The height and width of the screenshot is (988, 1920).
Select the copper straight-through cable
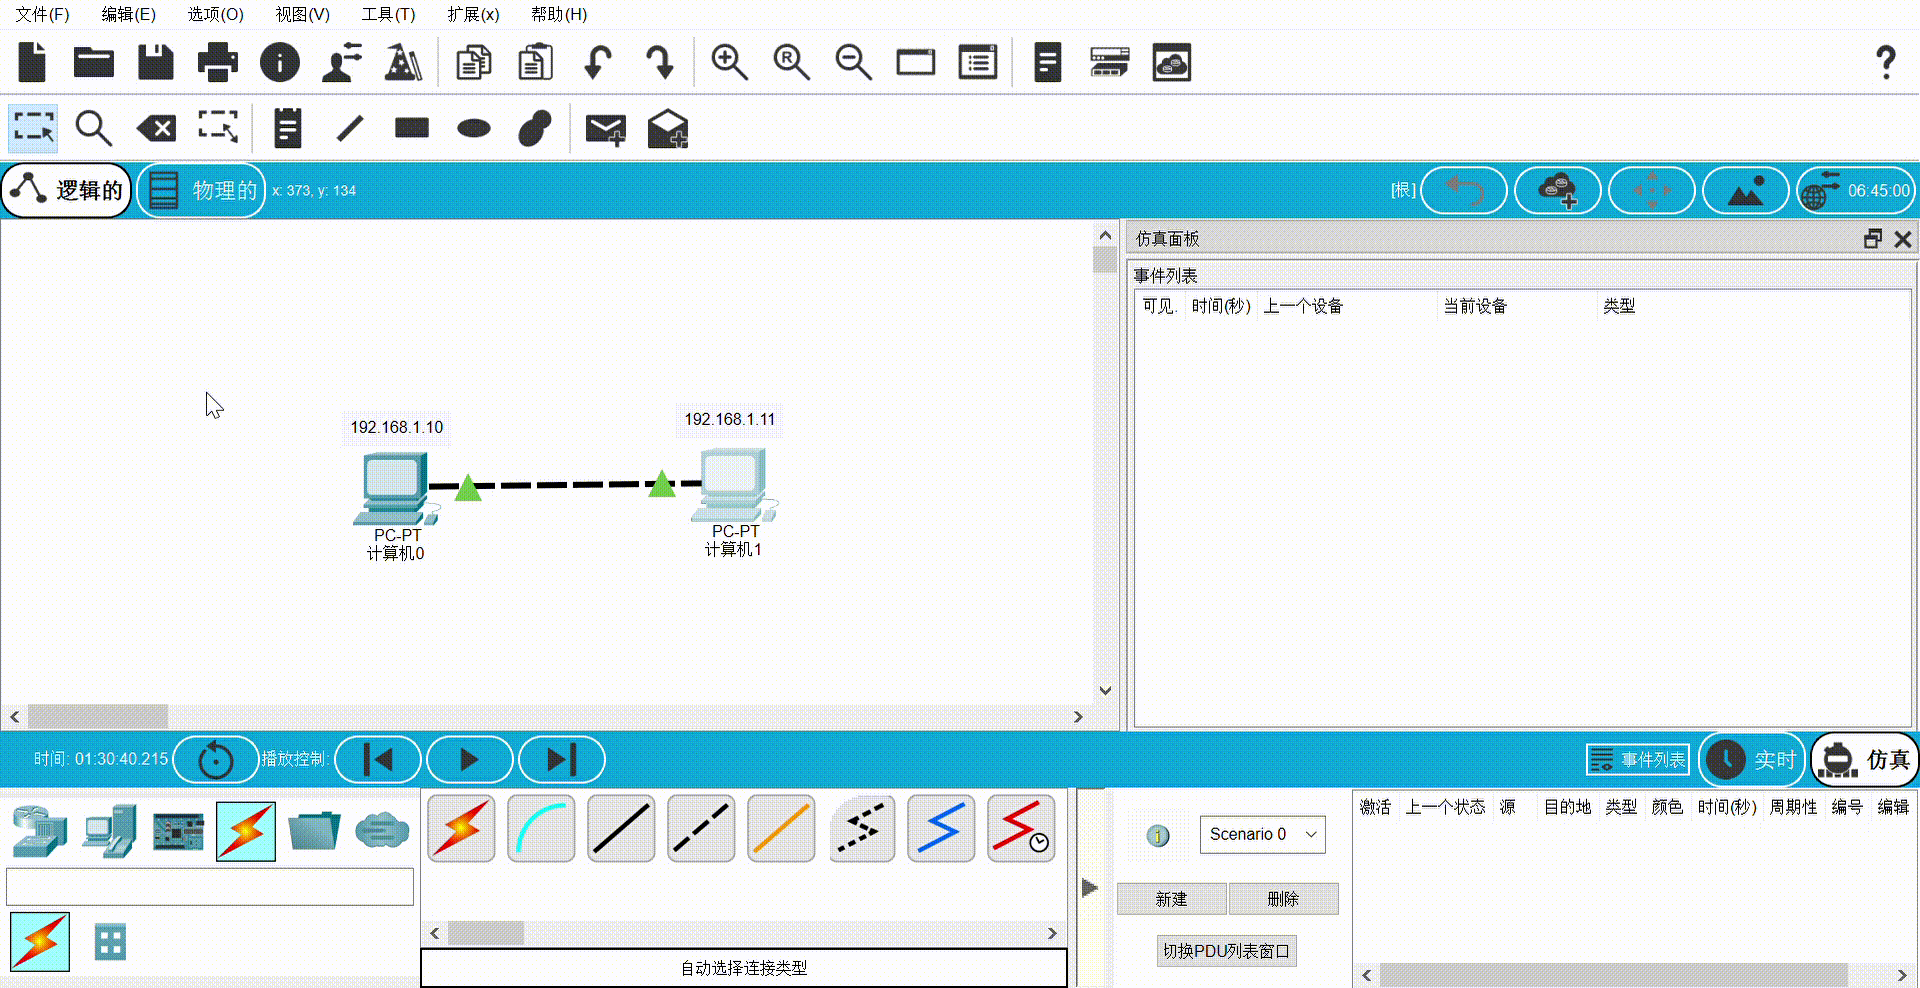point(621,829)
